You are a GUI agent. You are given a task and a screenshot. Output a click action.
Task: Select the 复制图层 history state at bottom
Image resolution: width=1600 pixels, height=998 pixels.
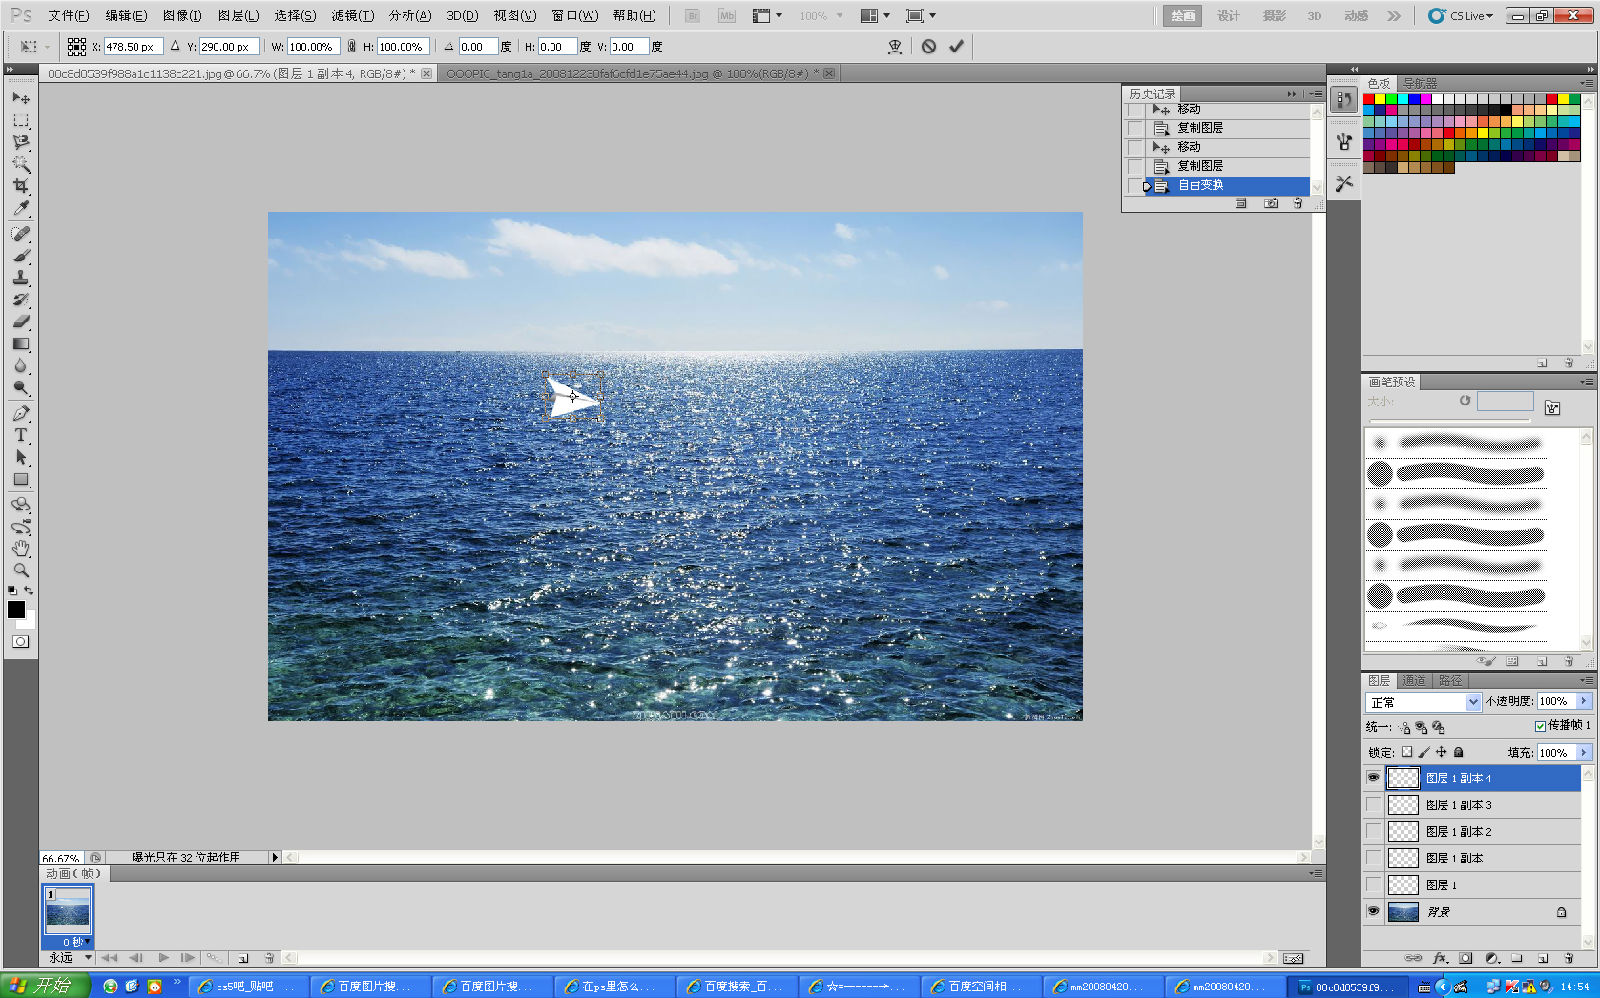coord(1199,166)
